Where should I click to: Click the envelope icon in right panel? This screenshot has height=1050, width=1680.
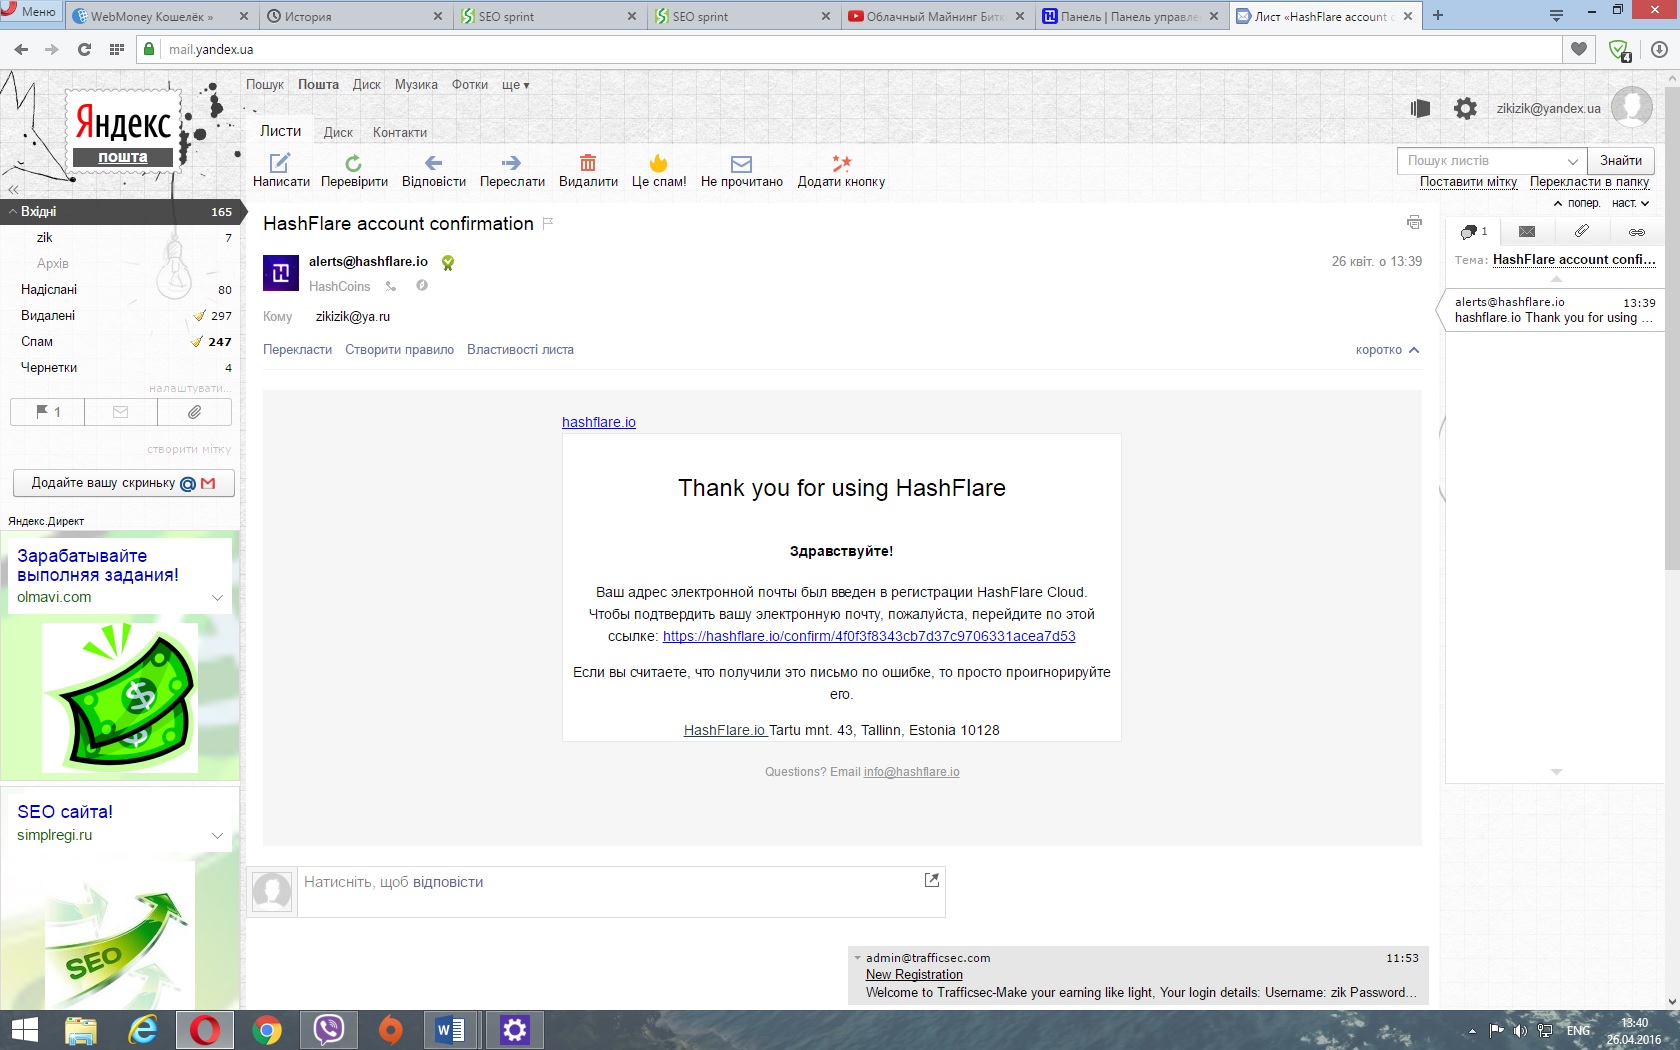[x=1527, y=231]
